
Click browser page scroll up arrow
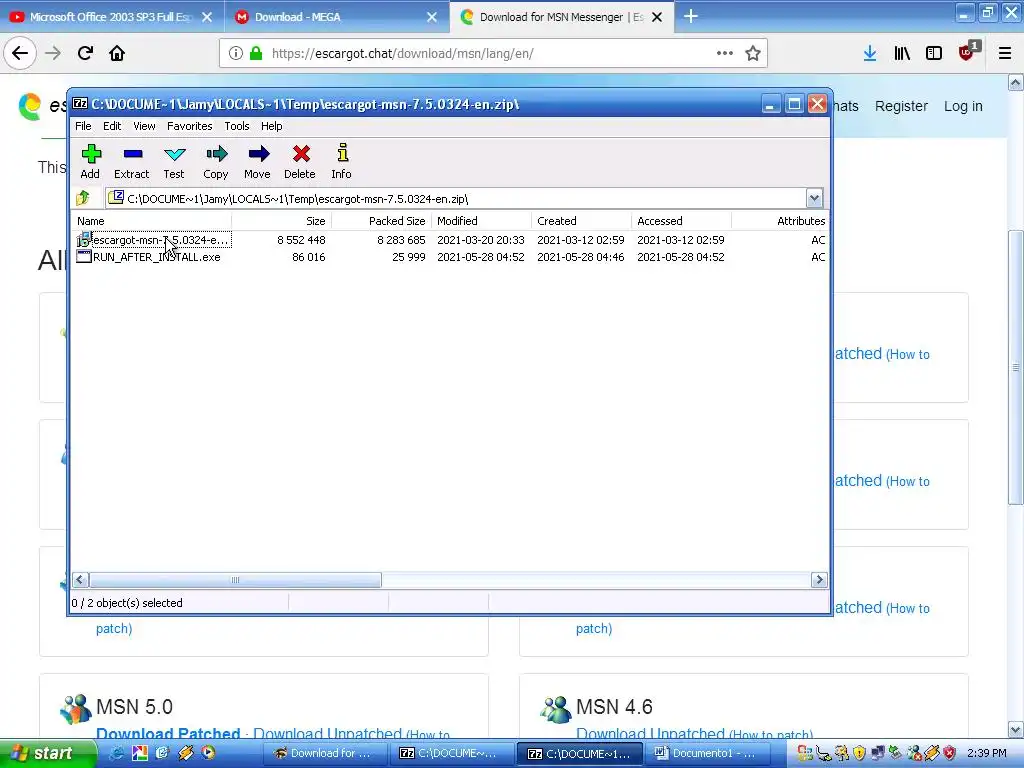tap(1016, 82)
